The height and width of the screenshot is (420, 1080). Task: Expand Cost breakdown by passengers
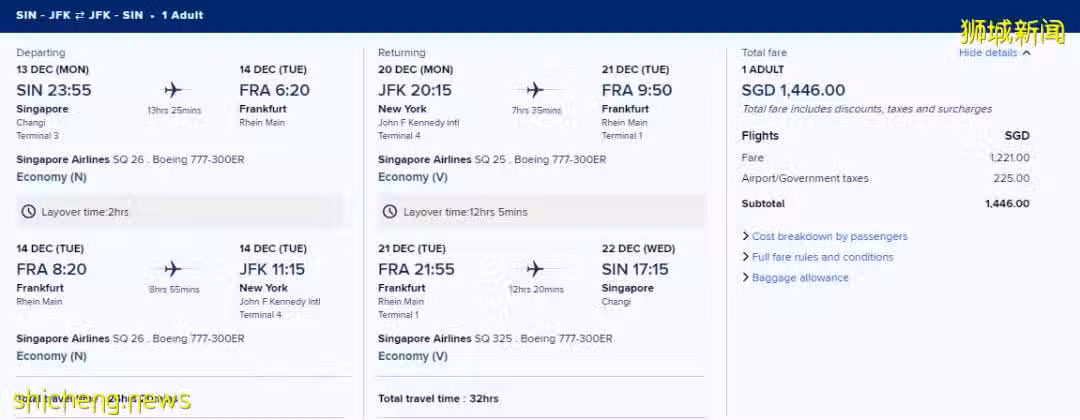(x=824, y=236)
